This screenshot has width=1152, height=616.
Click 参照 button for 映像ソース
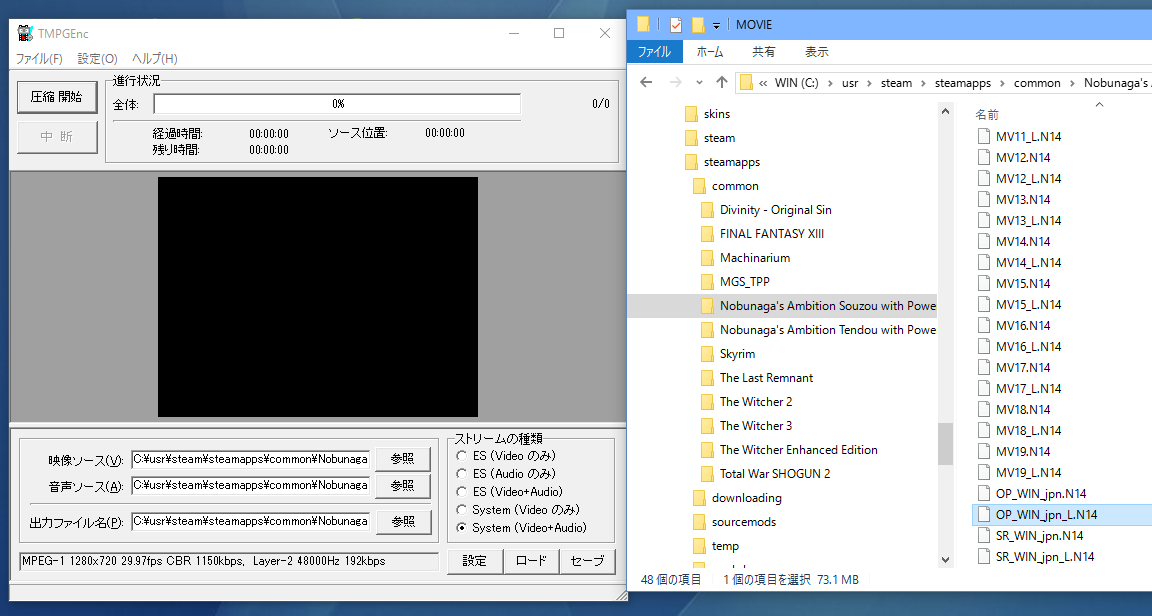pos(402,459)
